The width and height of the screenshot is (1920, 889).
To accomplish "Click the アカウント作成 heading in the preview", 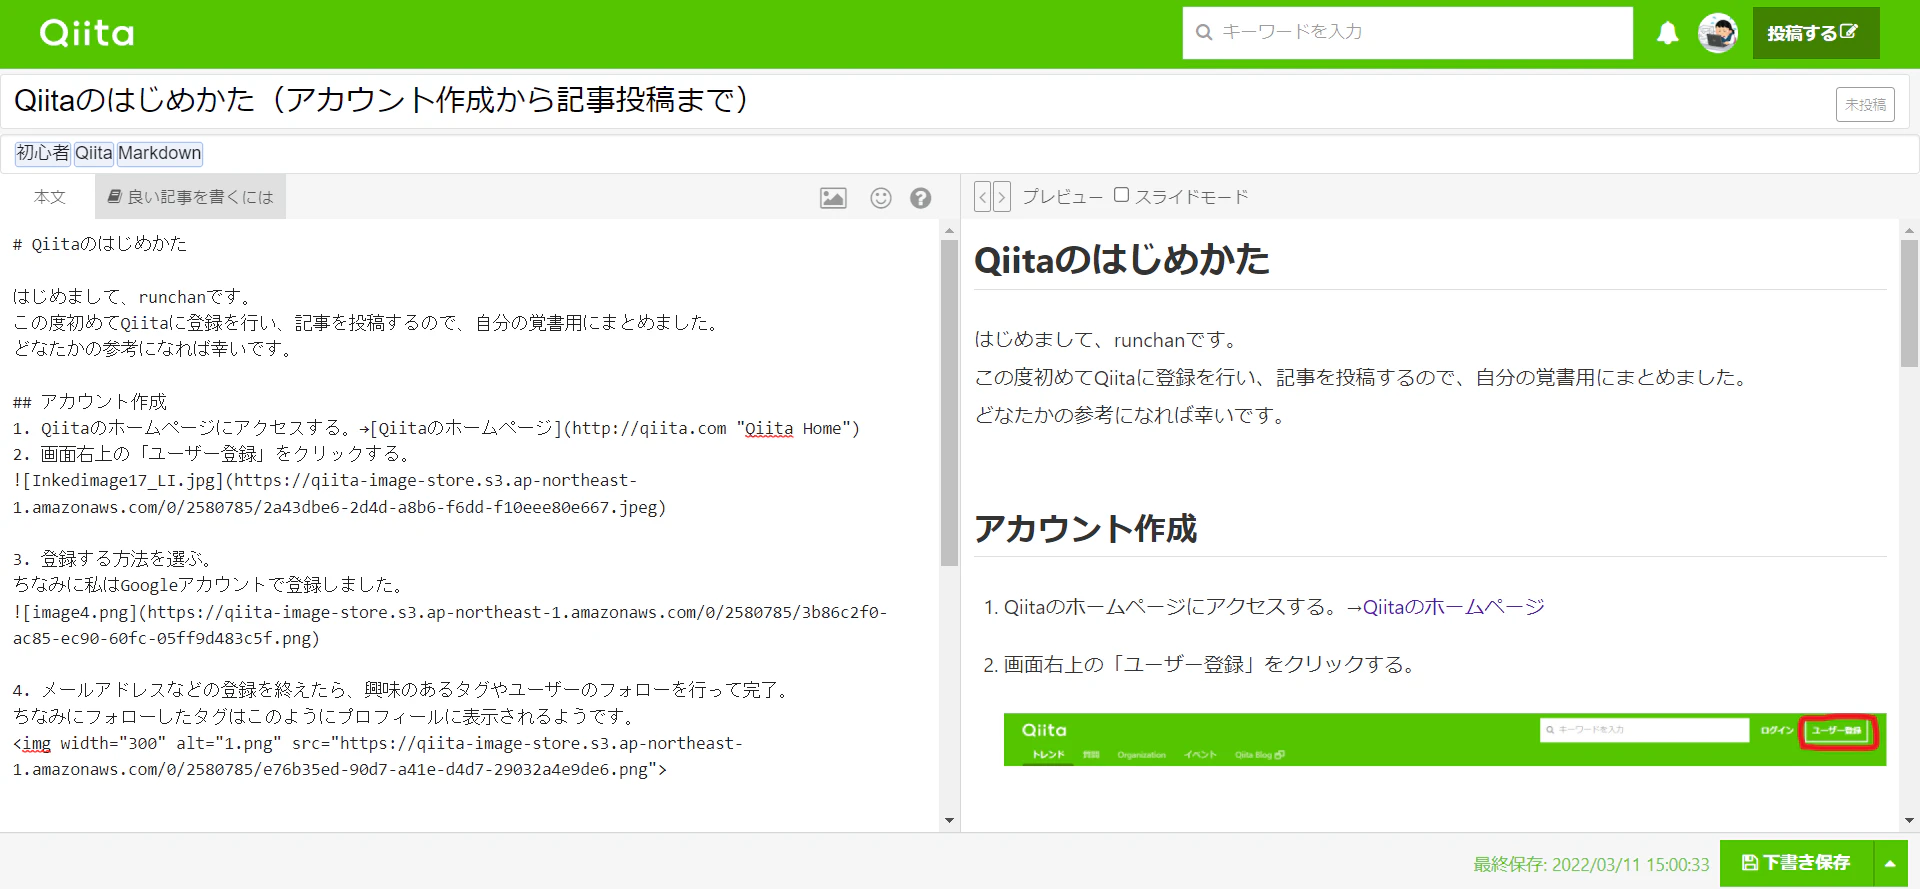I will [1085, 528].
